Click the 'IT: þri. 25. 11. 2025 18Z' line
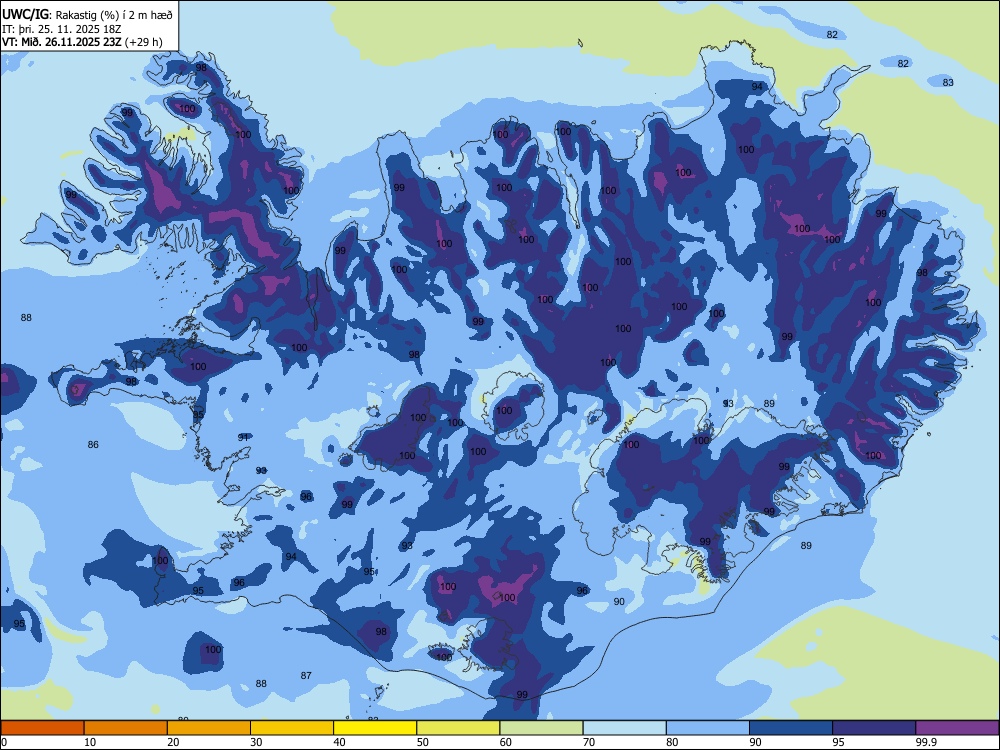1000x750 pixels. (61, 29)
